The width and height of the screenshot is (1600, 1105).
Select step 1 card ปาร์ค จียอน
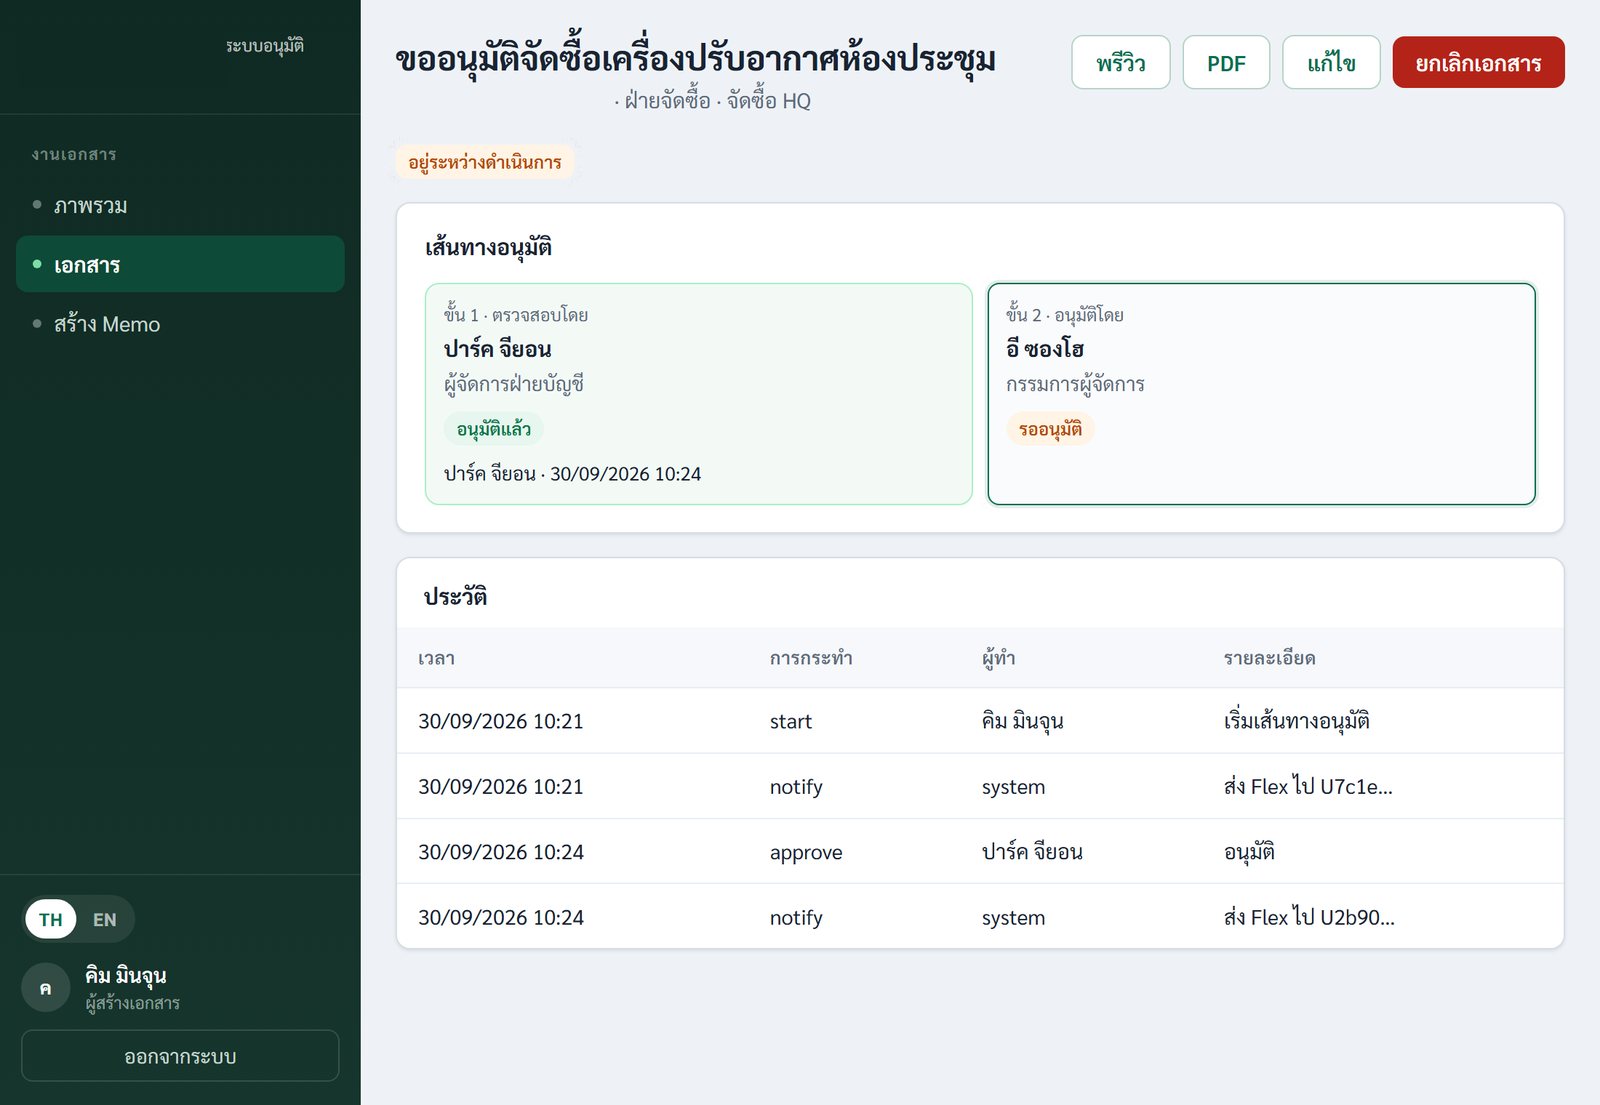pos(699,394)
